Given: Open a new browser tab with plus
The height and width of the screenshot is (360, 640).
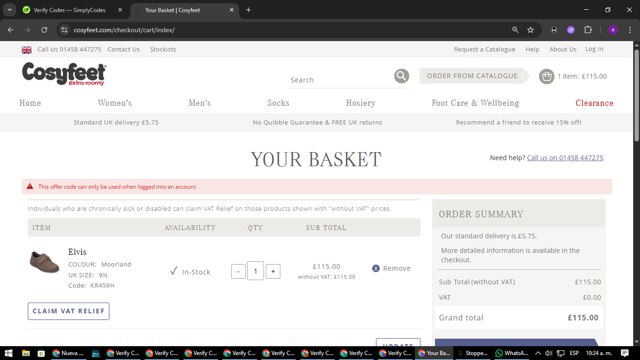Looking at the screenshot, I should point(248,10).
